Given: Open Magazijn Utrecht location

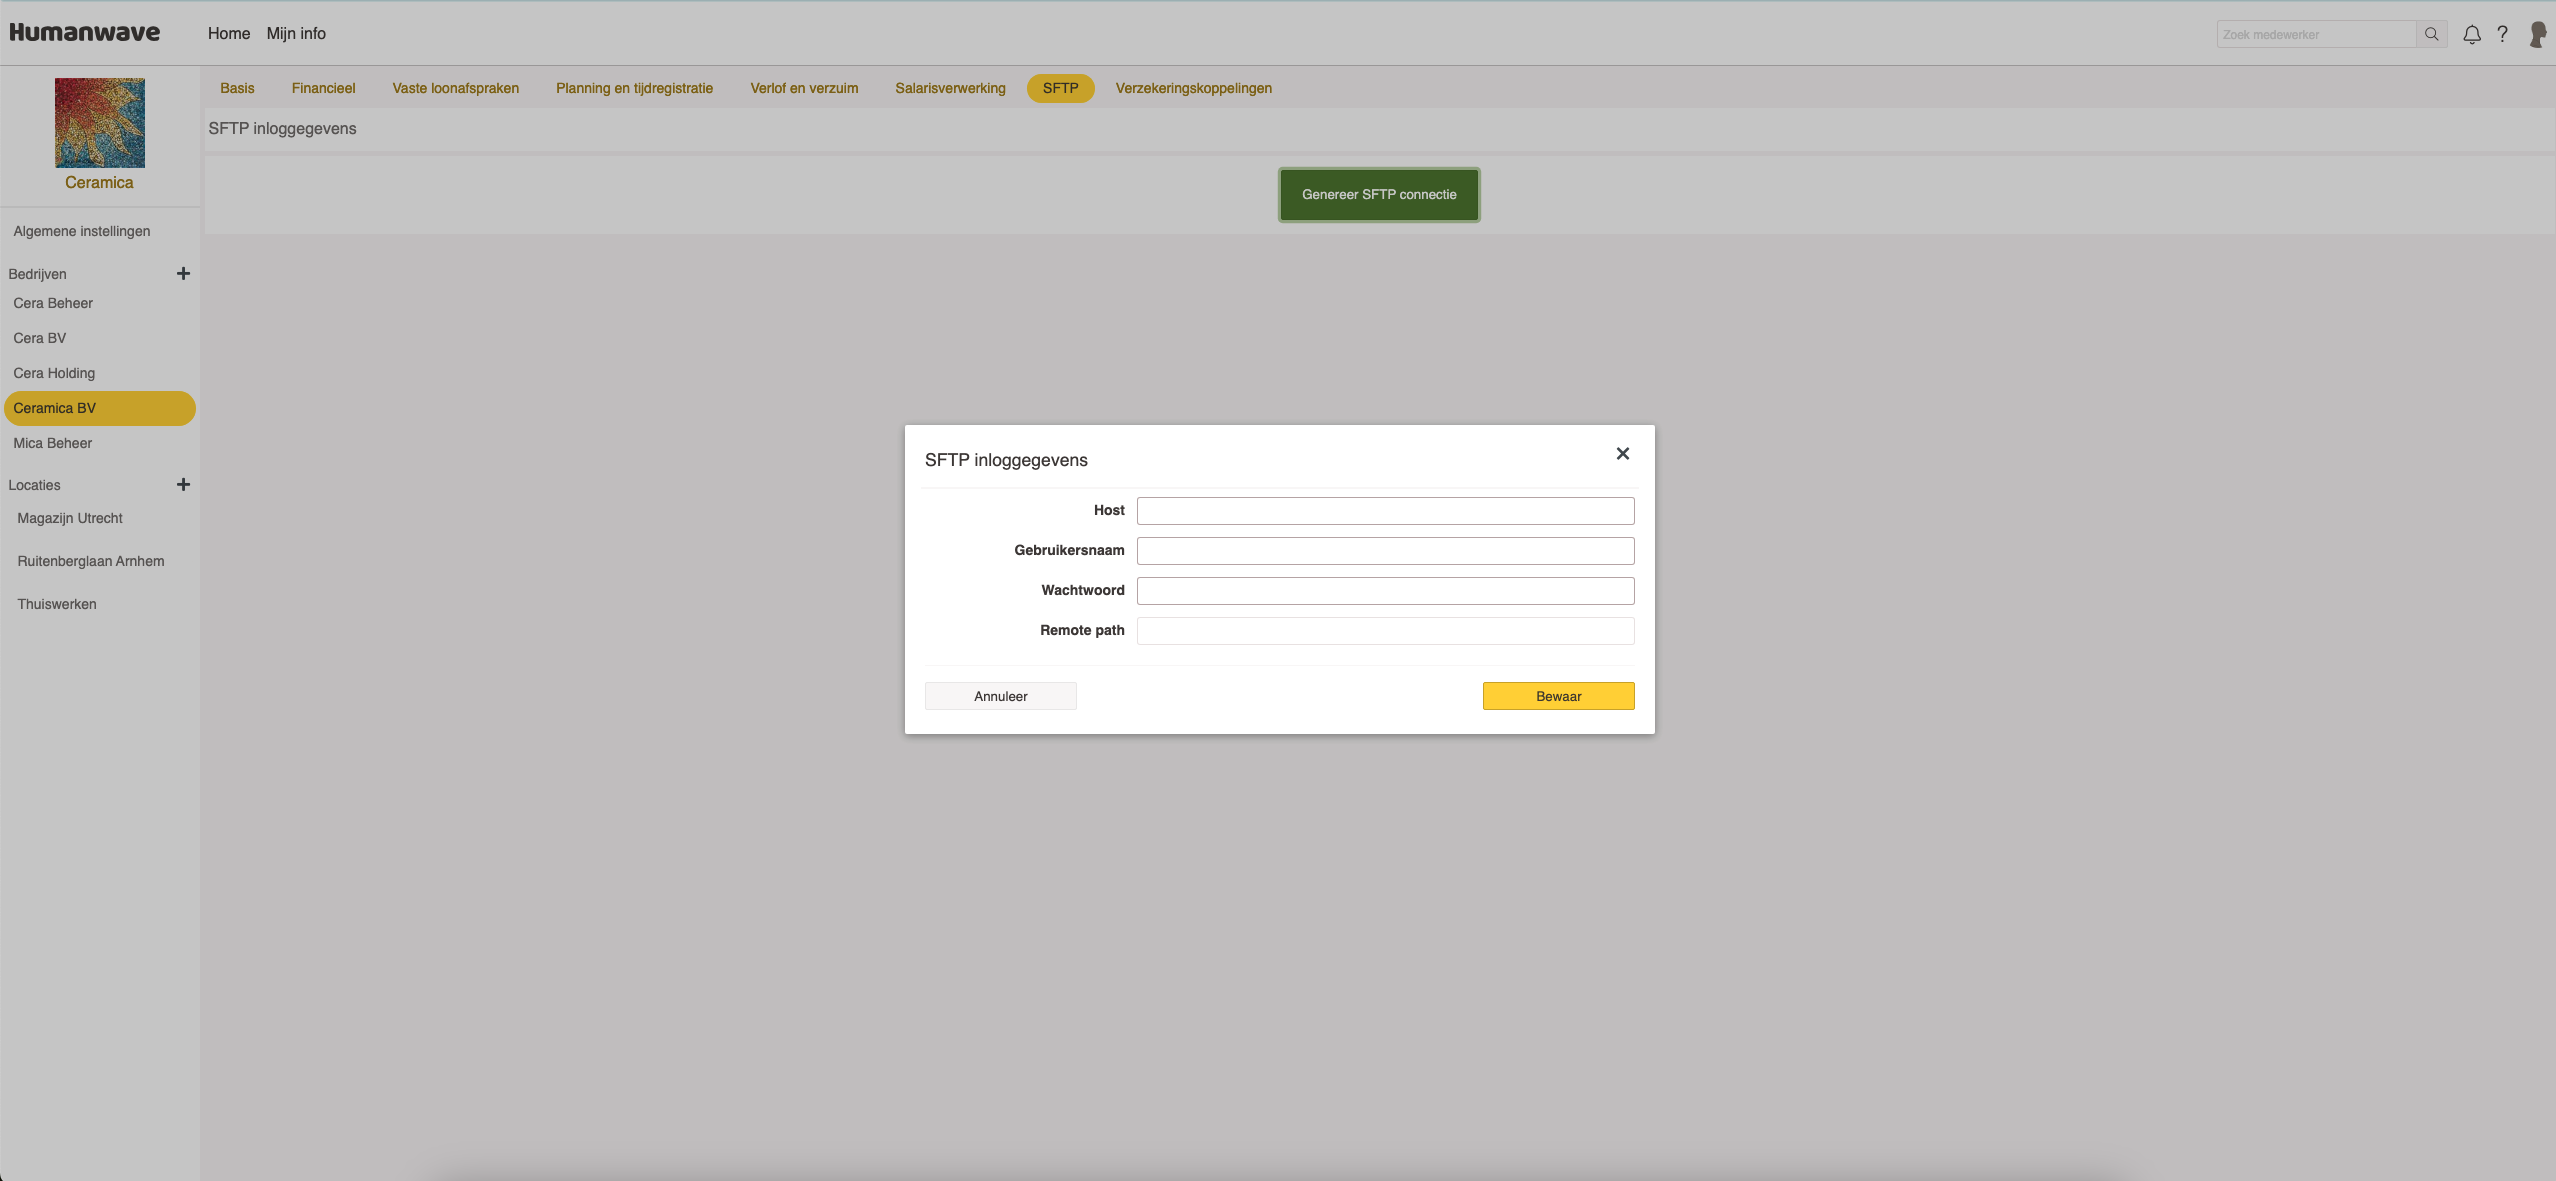Looking at the screenshot, I should (x=70, y=518).
